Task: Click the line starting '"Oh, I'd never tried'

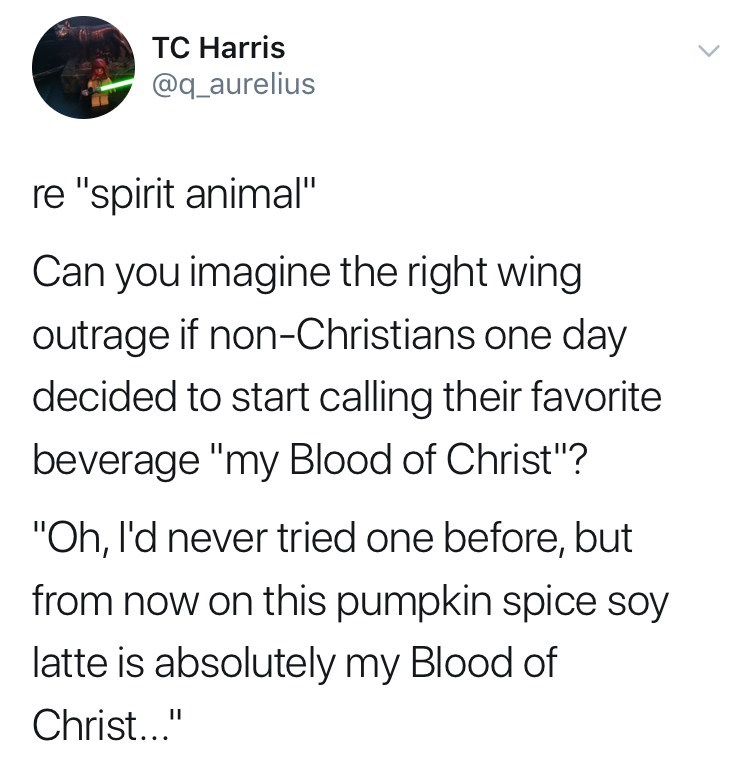Action: (x=333, y=539)
